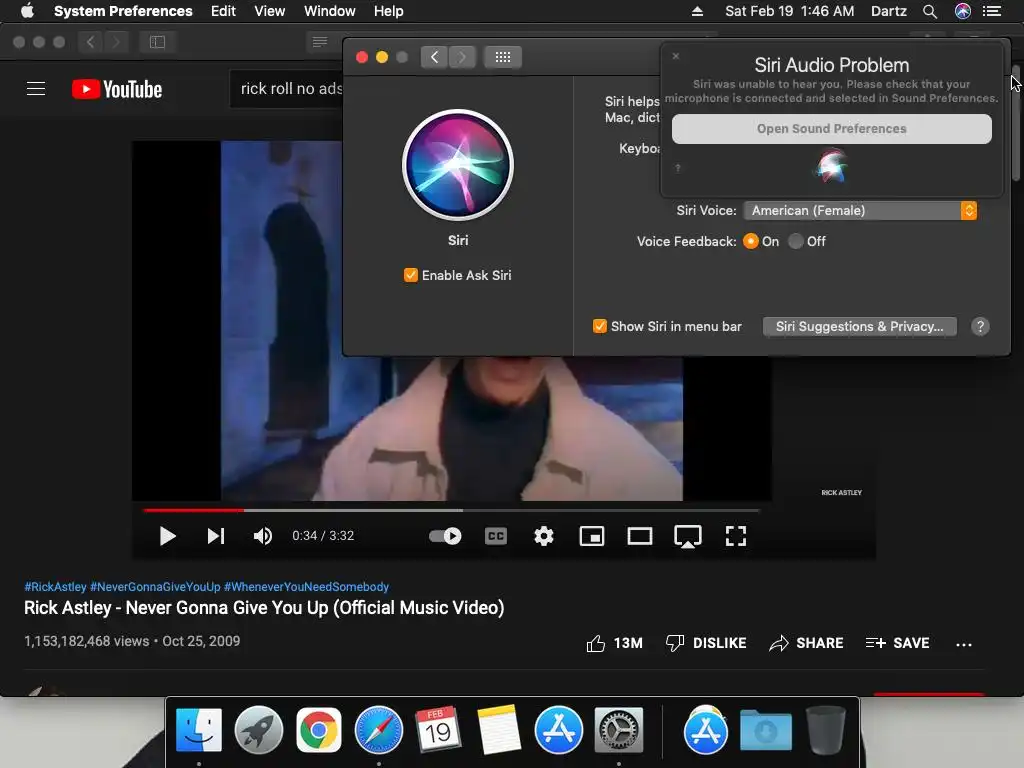
Task: Click Safari reader view lines icon
Action: click(x=319, y=42)
